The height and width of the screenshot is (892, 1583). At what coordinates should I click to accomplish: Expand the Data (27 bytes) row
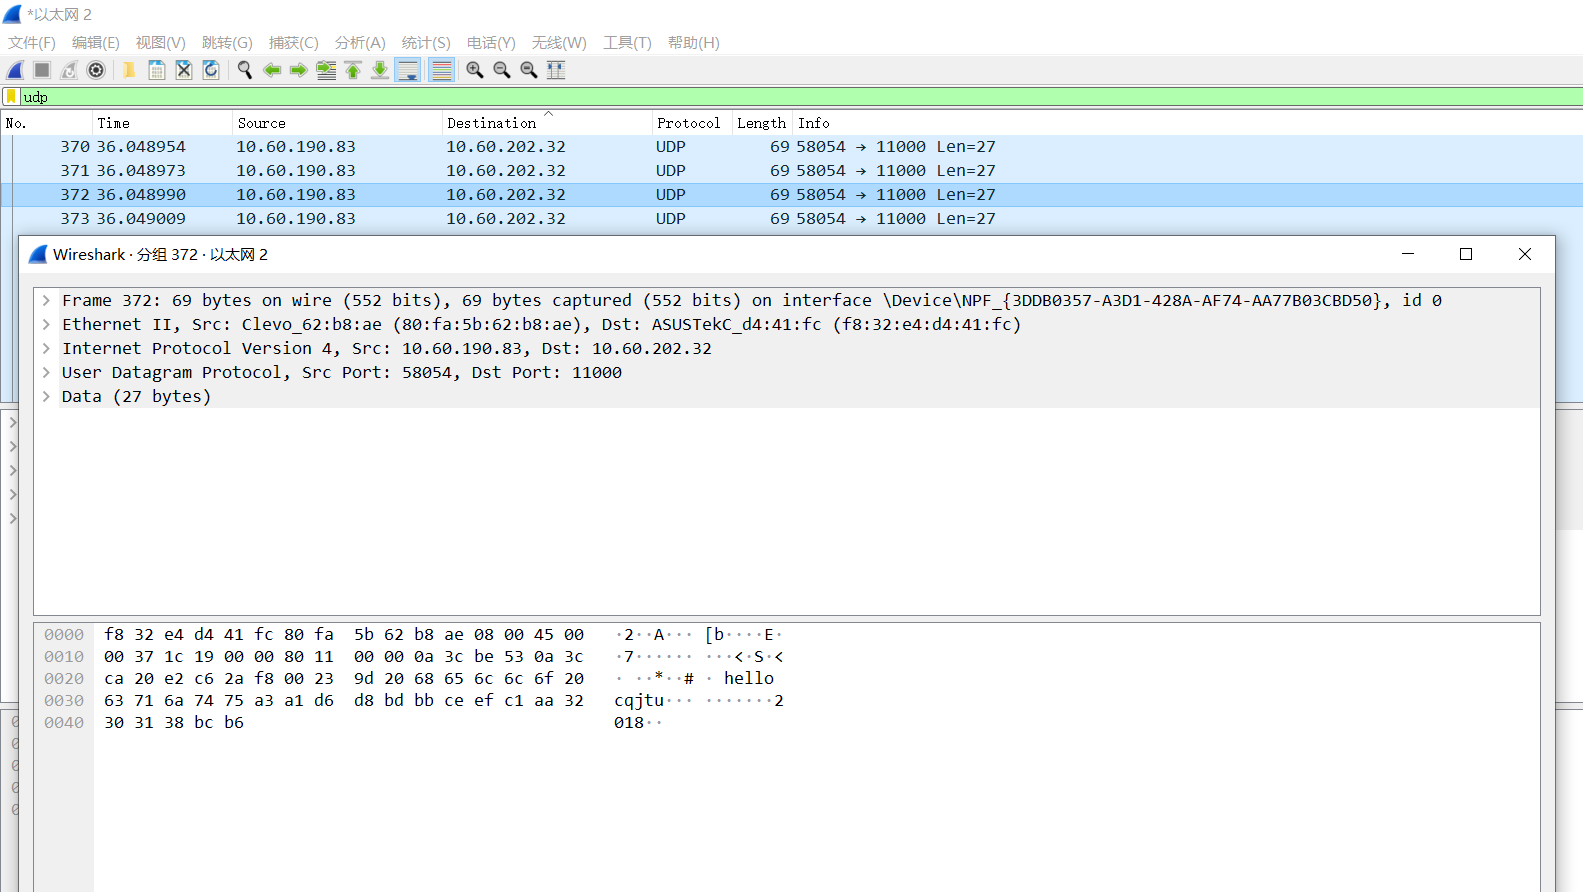46,396
